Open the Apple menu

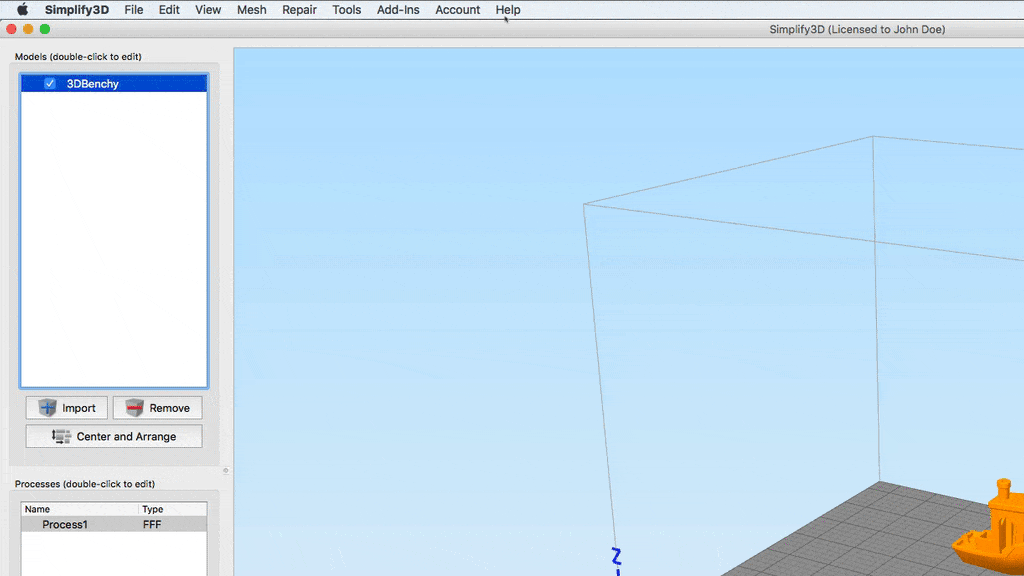(x=22, y=10)
